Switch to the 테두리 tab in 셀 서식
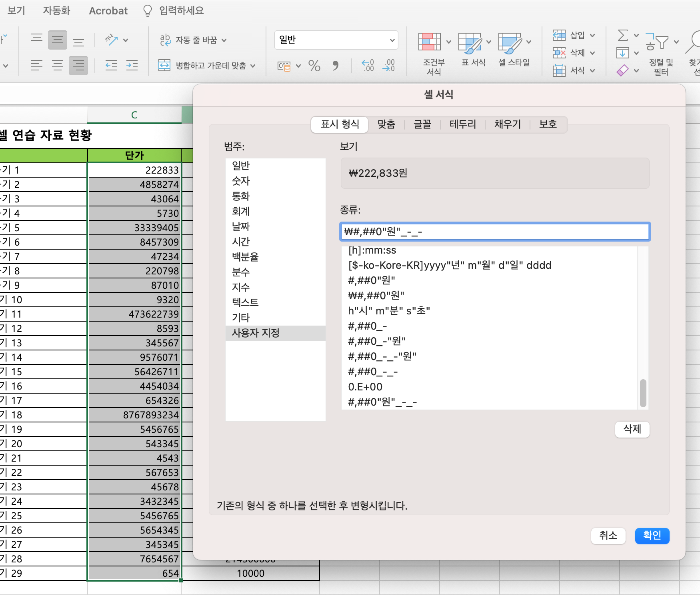 (x=462, y=124)
